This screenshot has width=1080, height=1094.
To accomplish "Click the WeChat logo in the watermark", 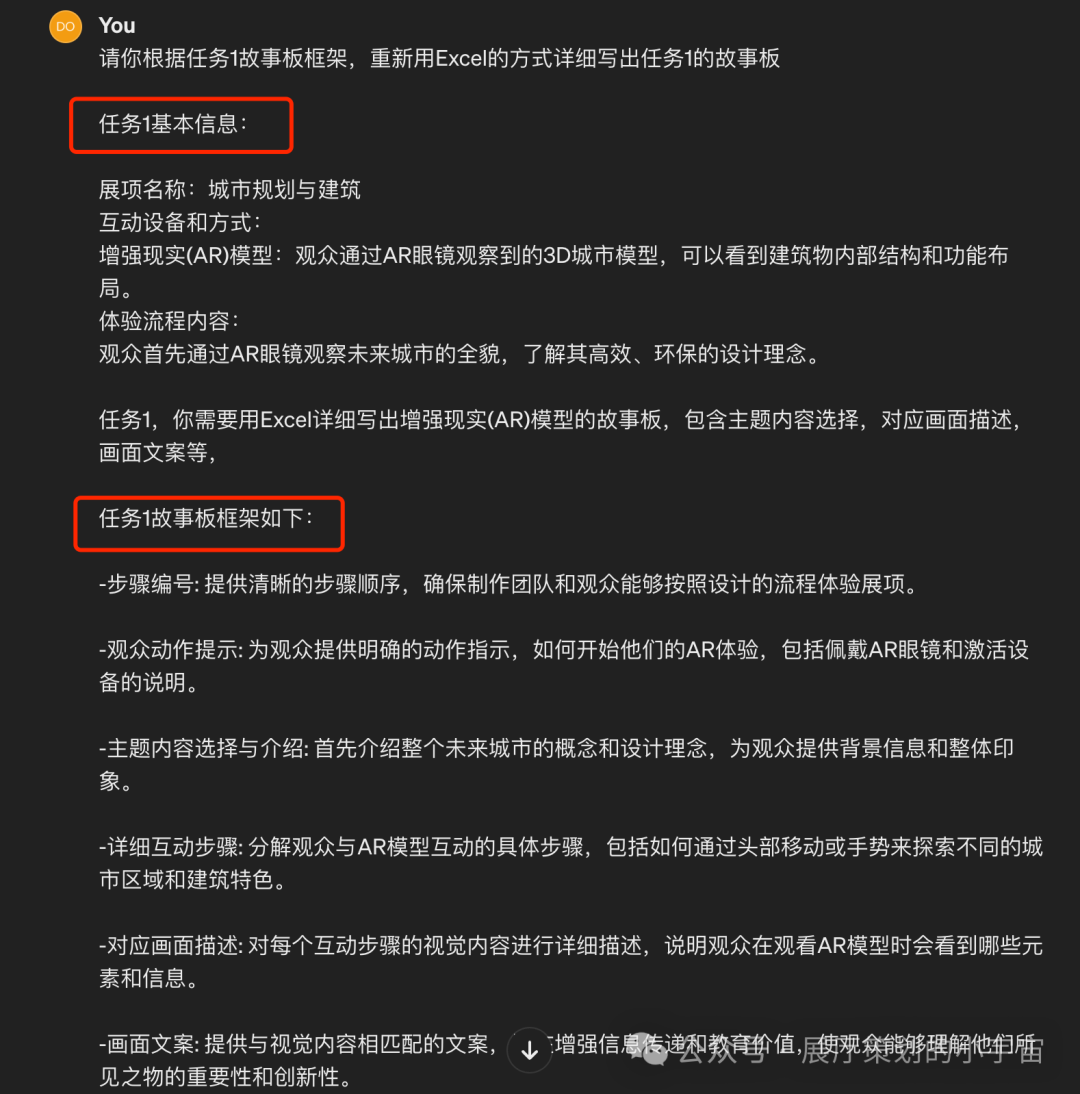I will point(652,1050).
